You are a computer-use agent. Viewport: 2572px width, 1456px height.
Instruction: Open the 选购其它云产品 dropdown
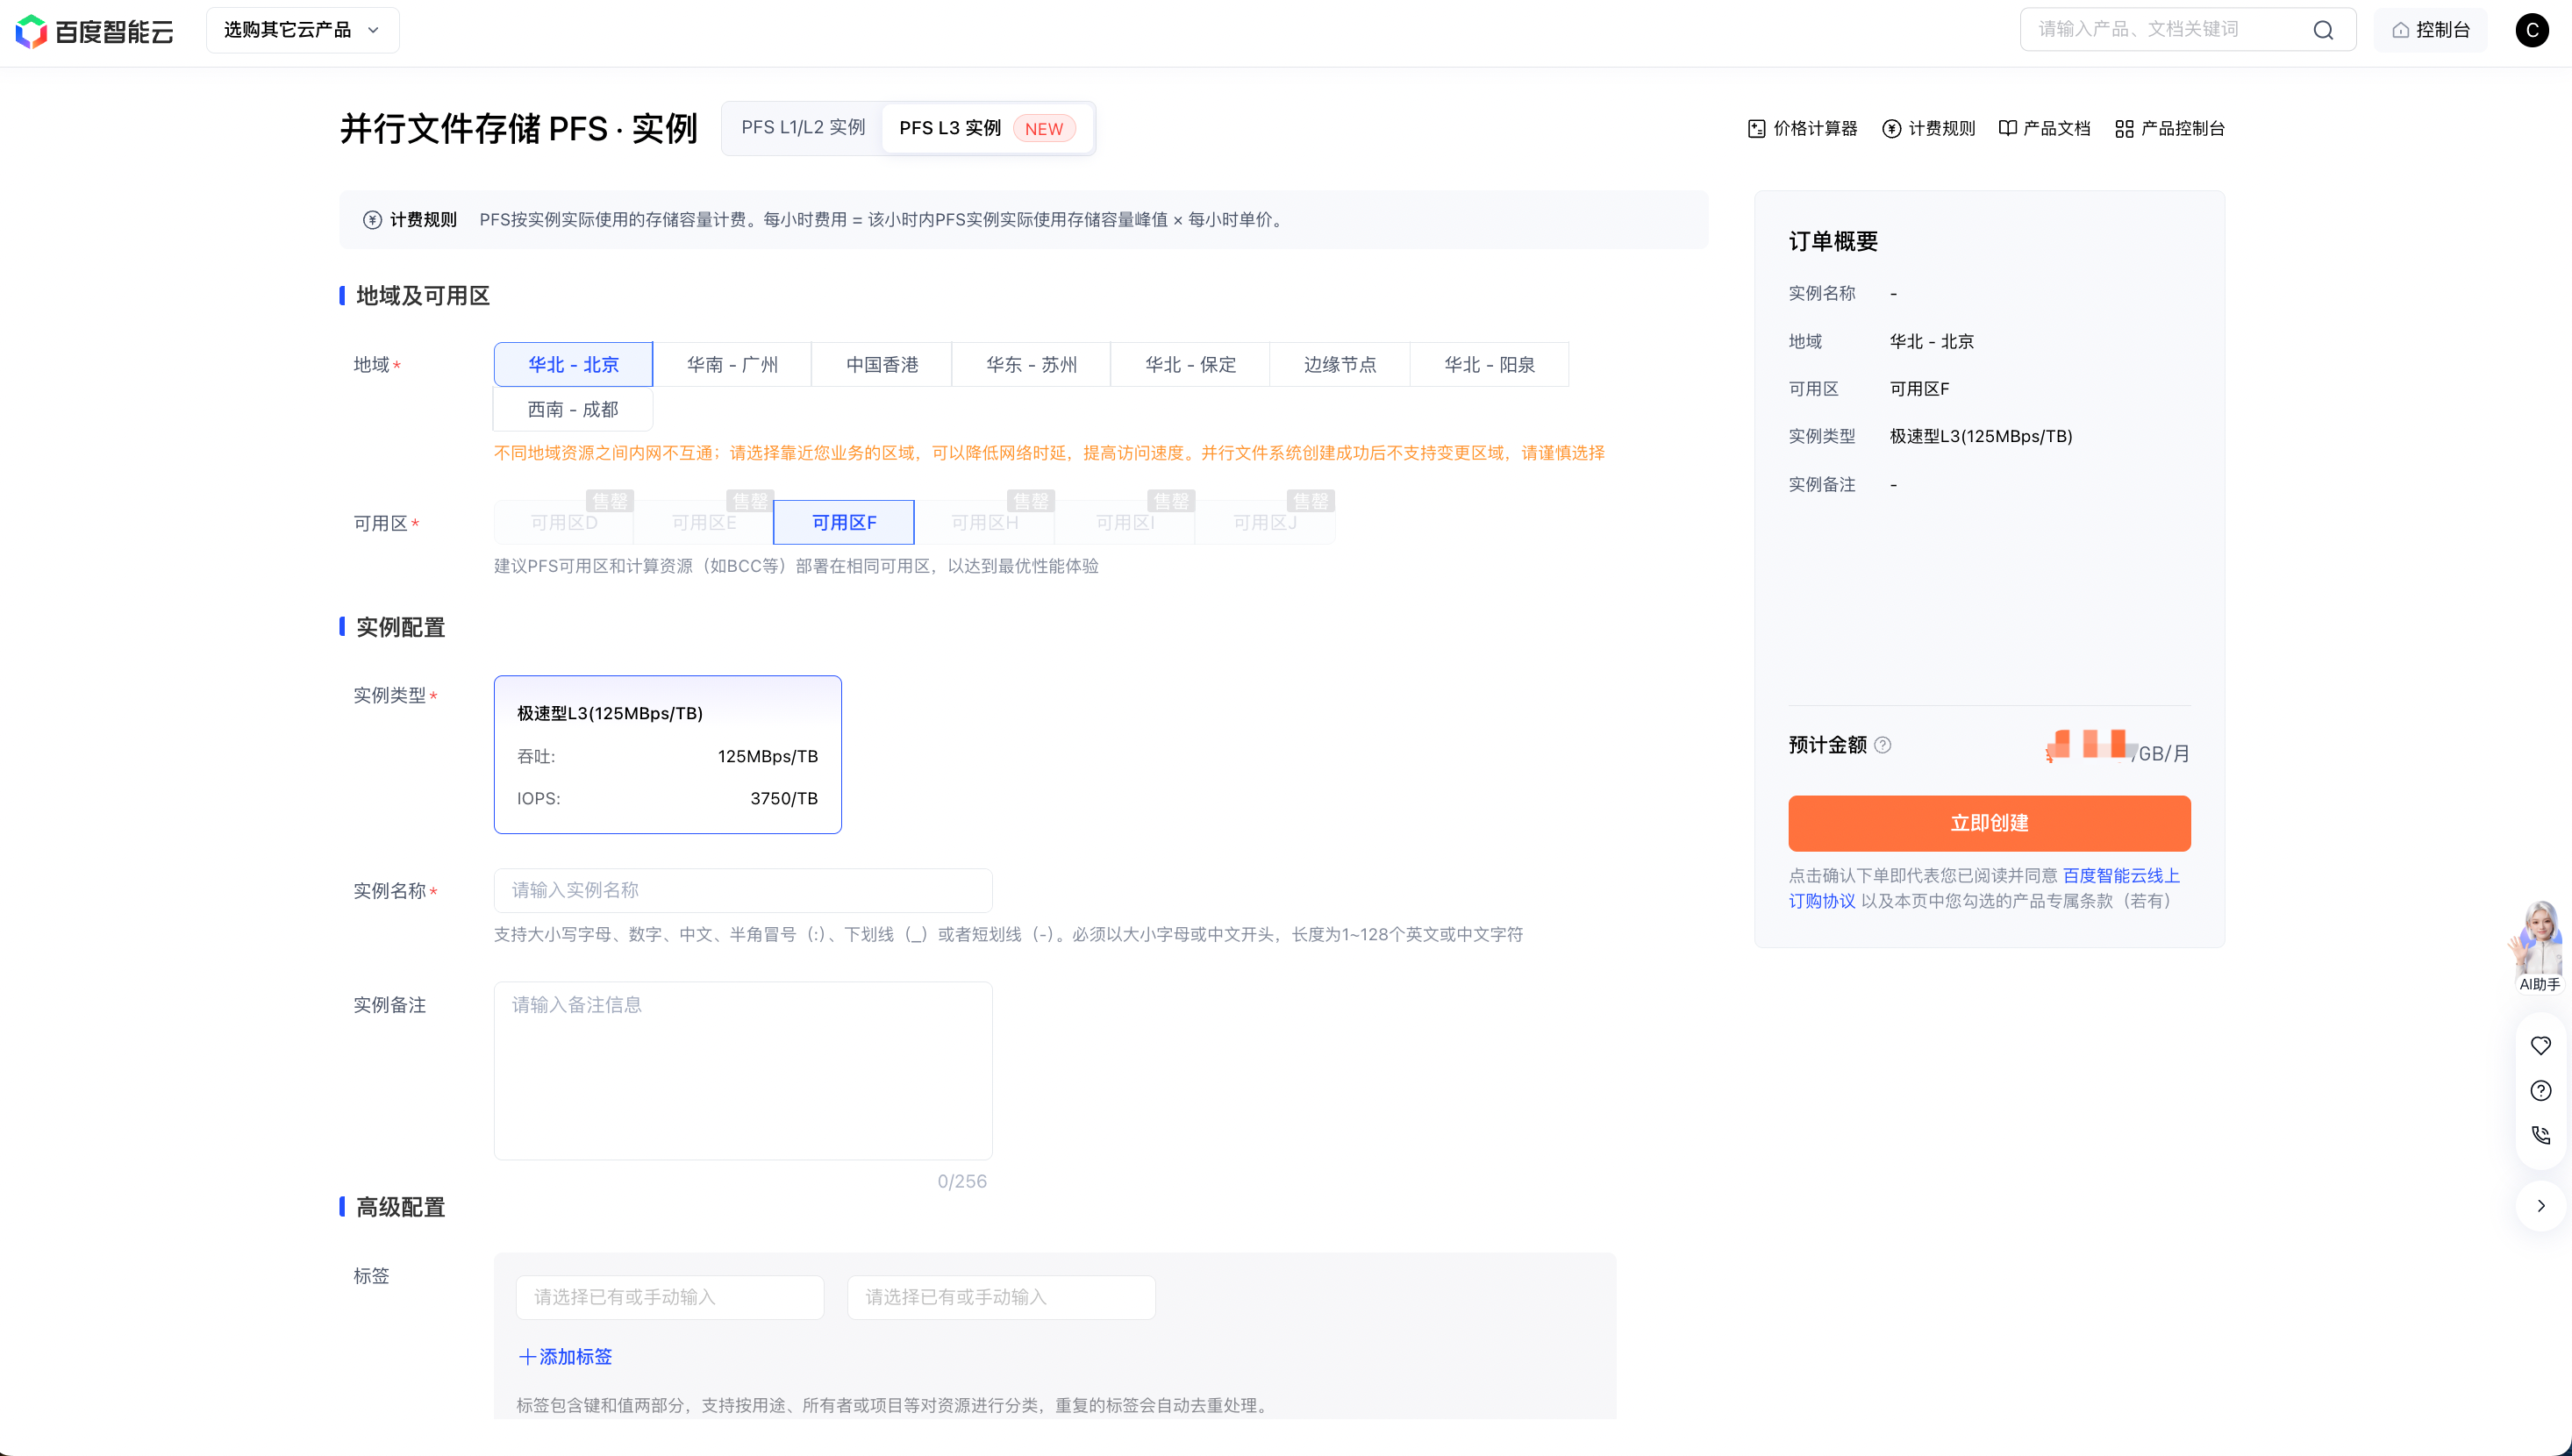coord(302,30)
